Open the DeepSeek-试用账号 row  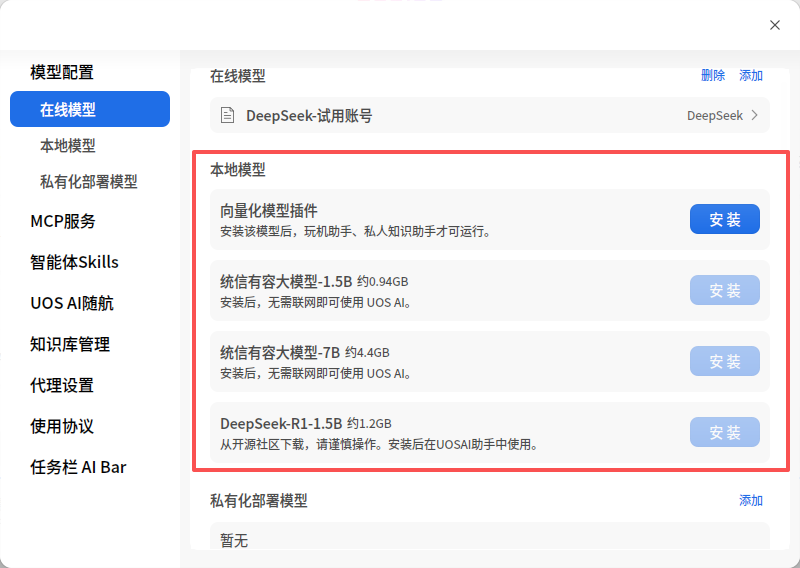tap(489, 115)
